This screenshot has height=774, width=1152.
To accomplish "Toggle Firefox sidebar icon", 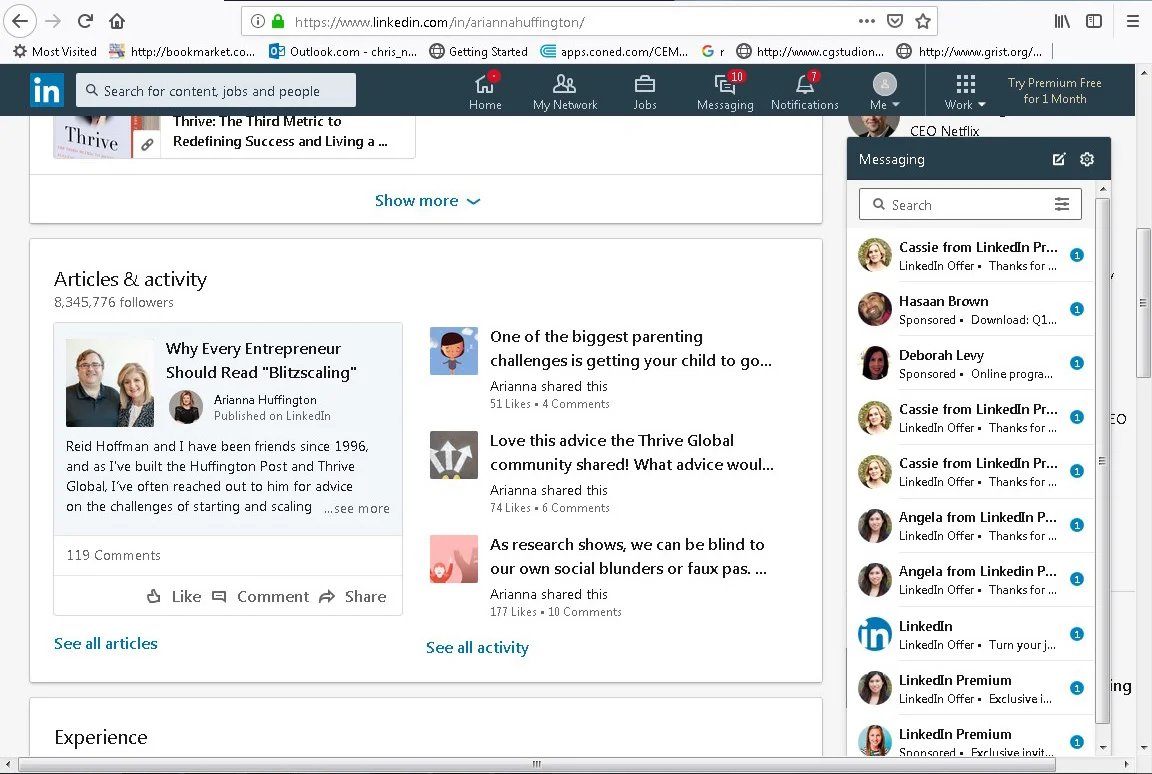I will (x=1094, y=21).
